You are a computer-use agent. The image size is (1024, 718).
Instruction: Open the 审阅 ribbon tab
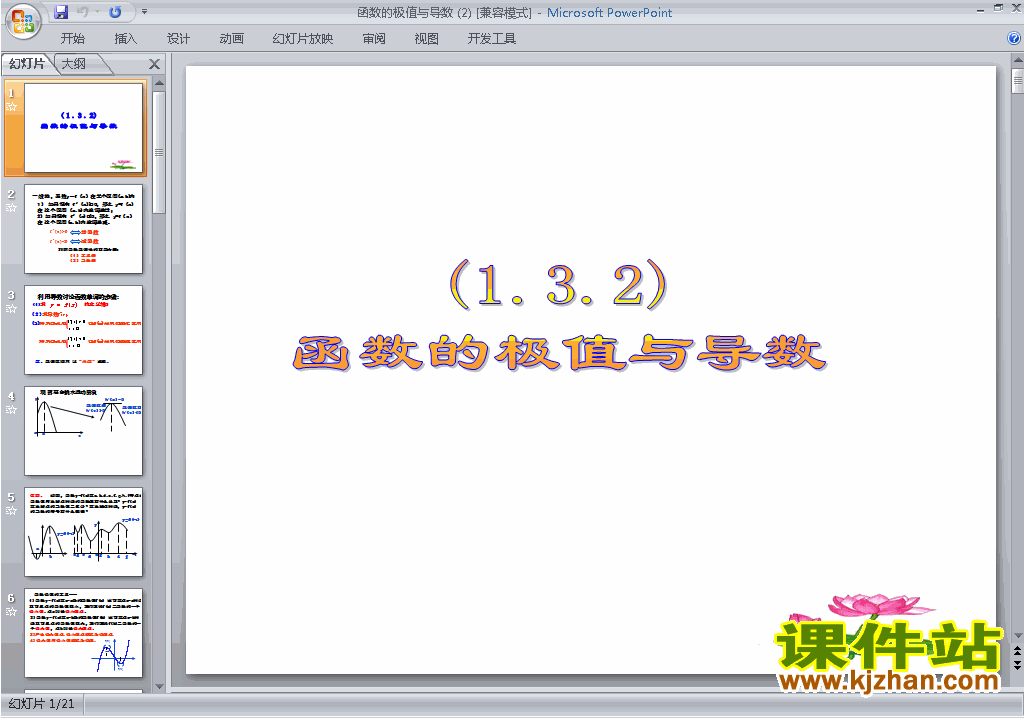click(x=374, y=39)
